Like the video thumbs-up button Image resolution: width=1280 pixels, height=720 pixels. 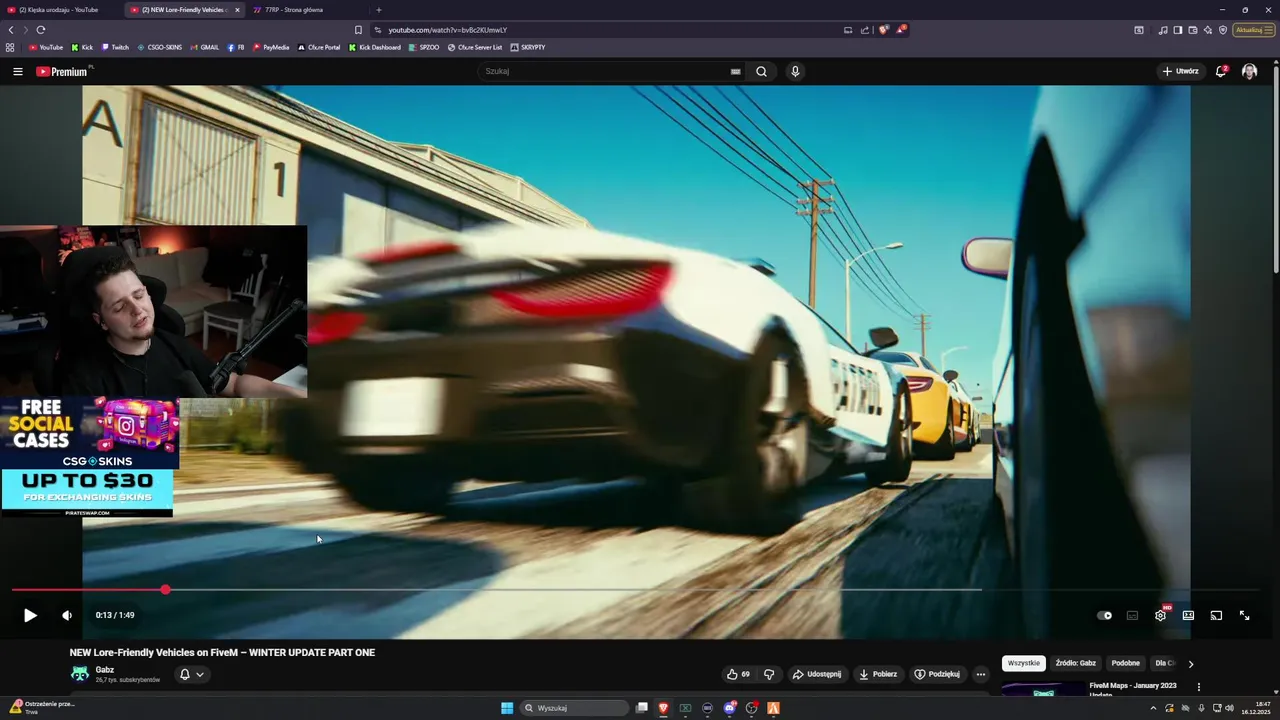coord(739,674)
